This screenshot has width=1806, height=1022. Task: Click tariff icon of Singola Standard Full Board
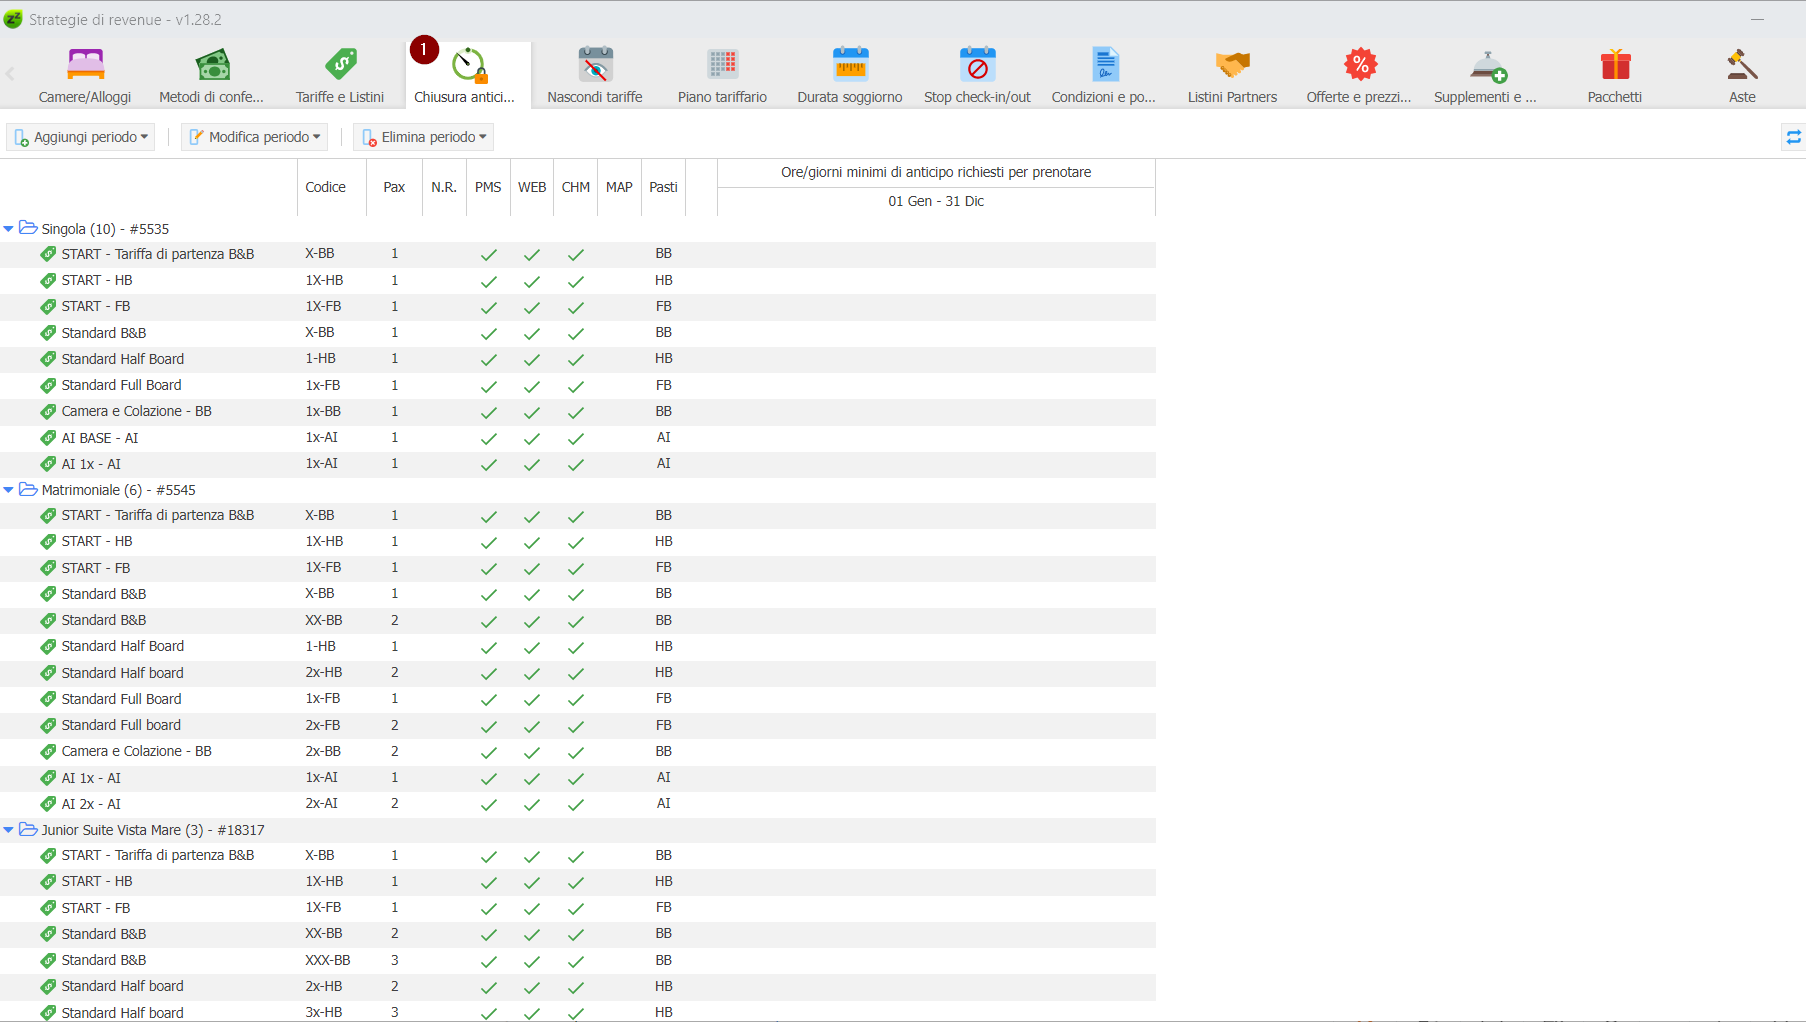click(x=48, y=385)
